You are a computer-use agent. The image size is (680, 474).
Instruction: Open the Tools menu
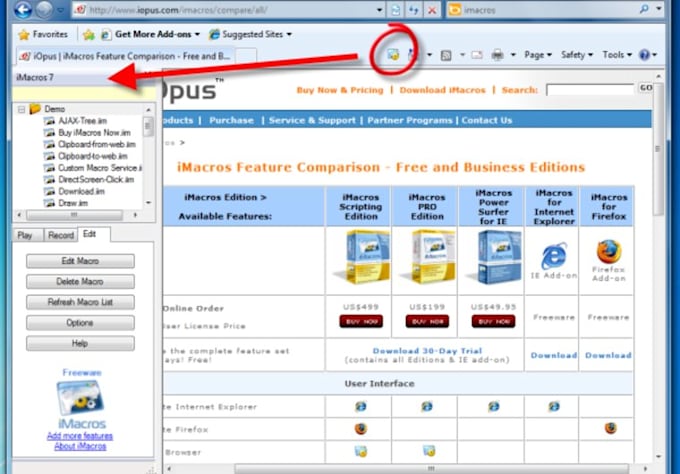pos(617,55)
